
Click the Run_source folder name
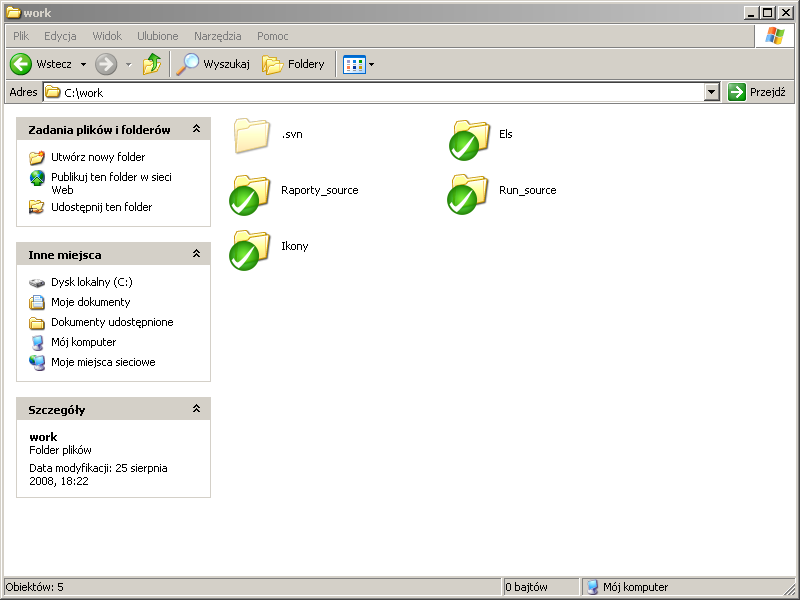click(528, 190)
